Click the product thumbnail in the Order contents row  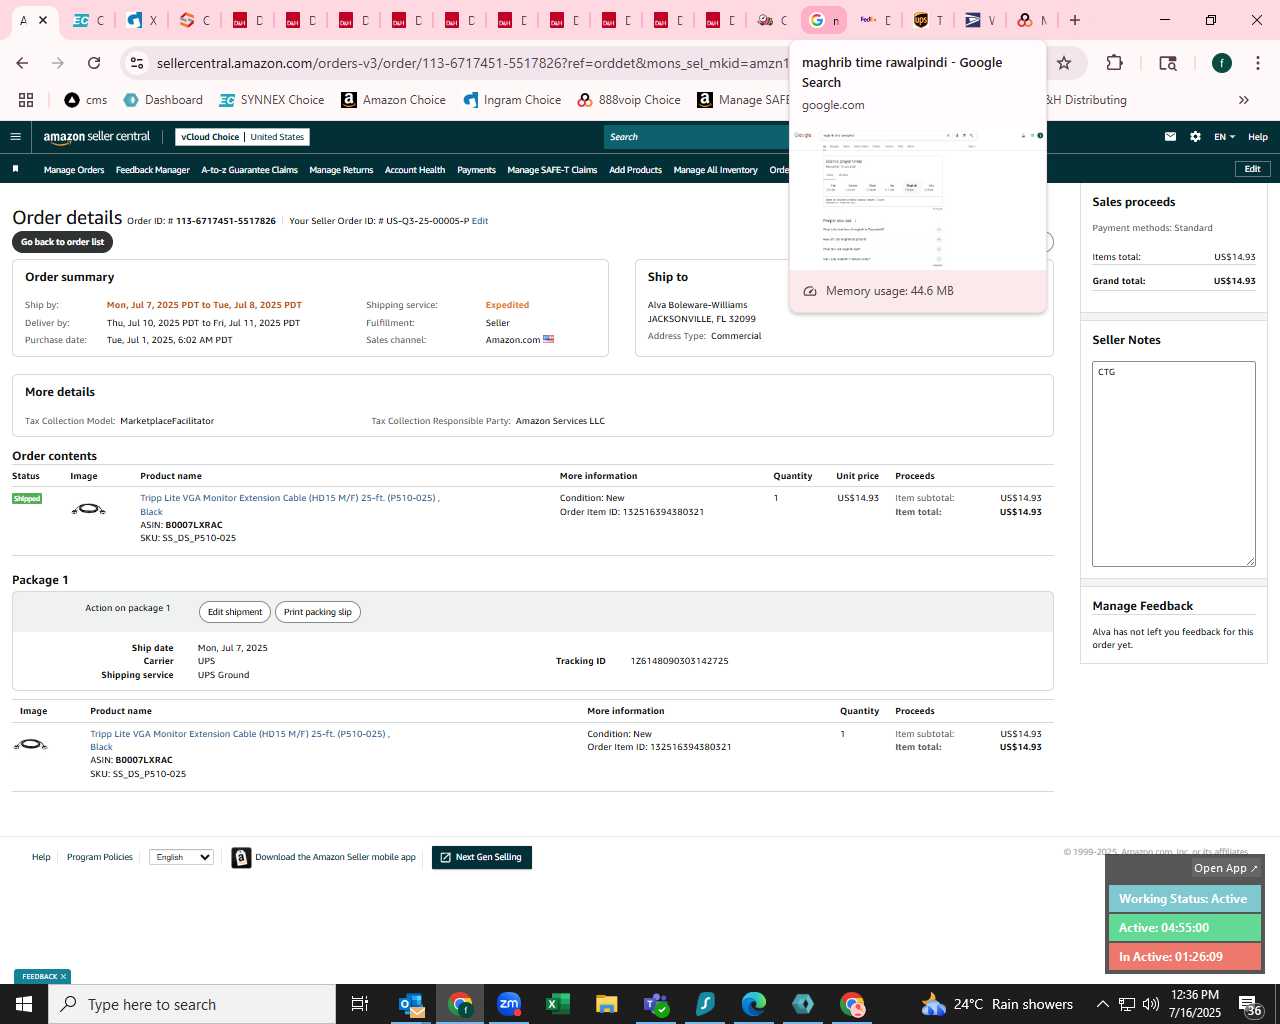[88, 510]
